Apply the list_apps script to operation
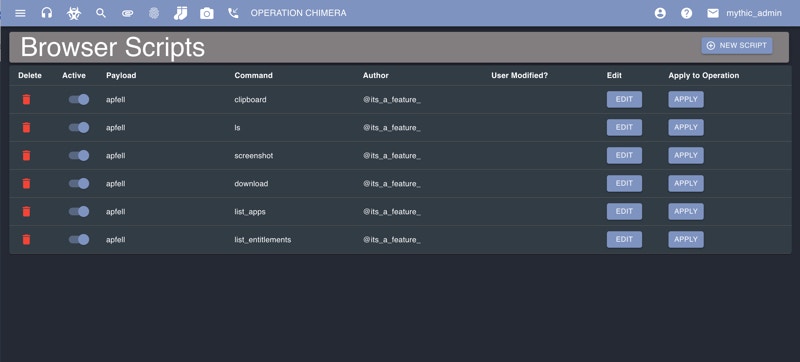 686,212
